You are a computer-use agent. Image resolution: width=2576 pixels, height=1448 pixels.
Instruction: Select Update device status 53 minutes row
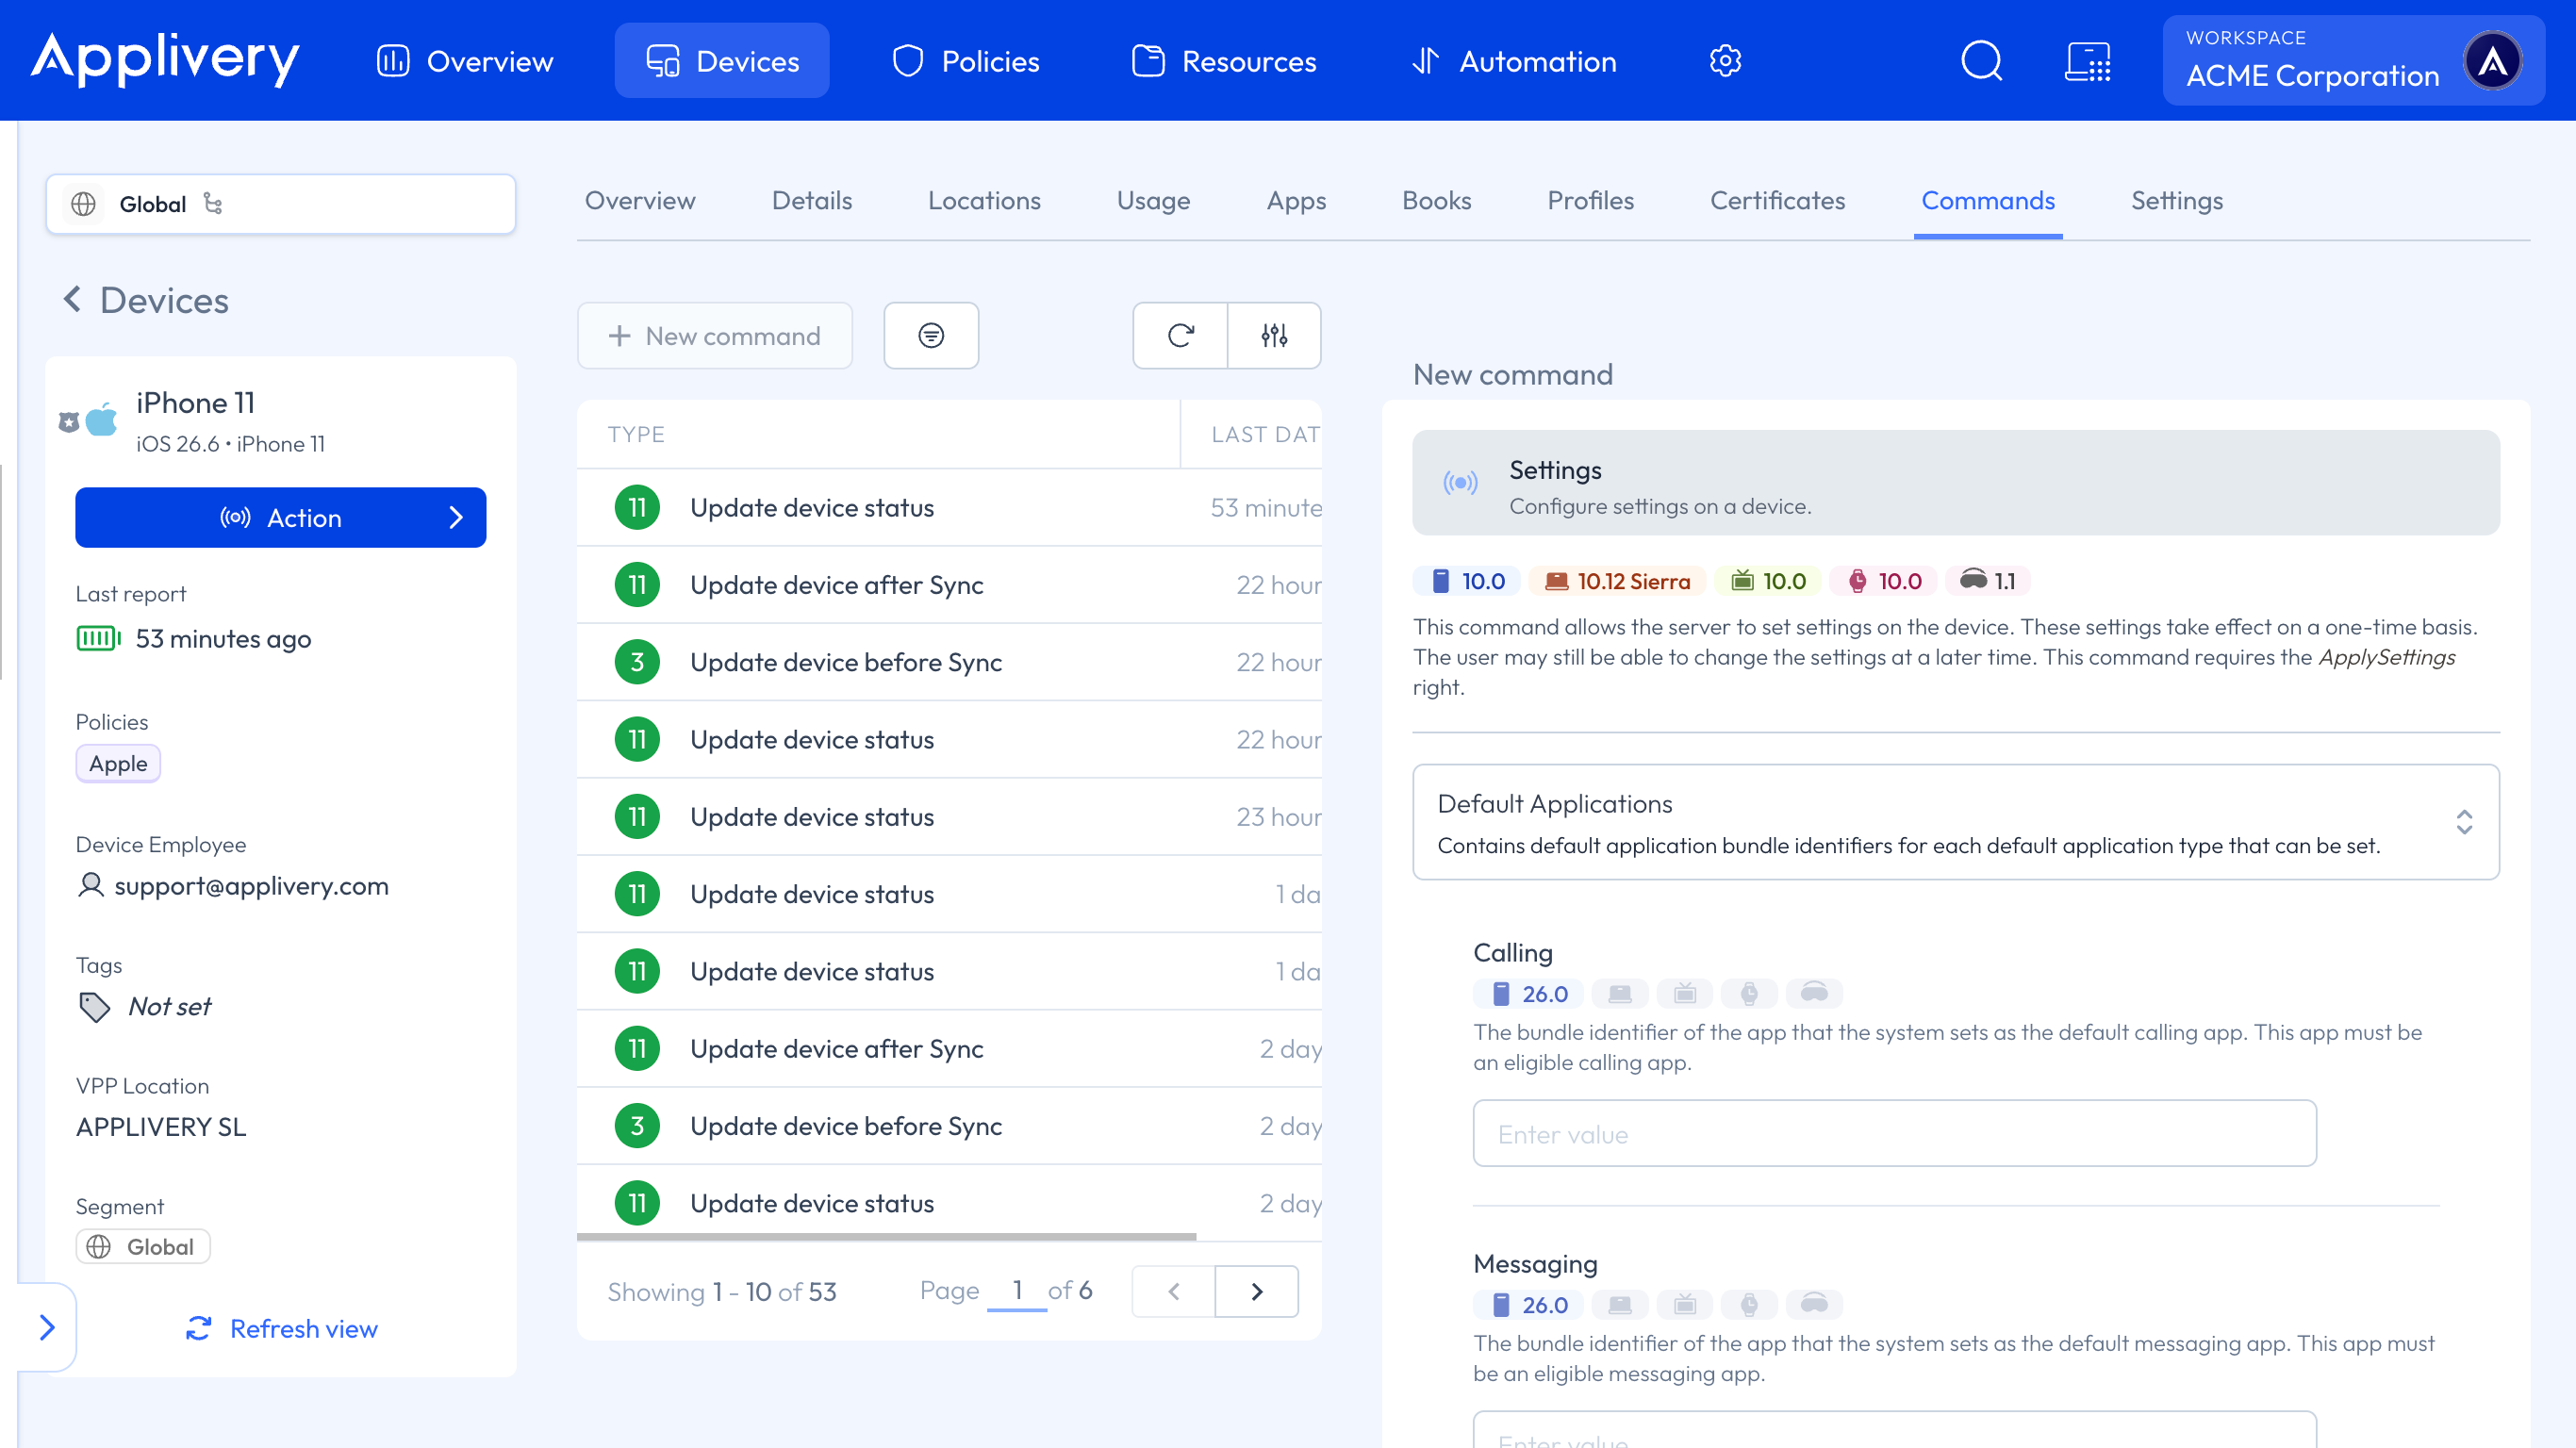(949, 507)
